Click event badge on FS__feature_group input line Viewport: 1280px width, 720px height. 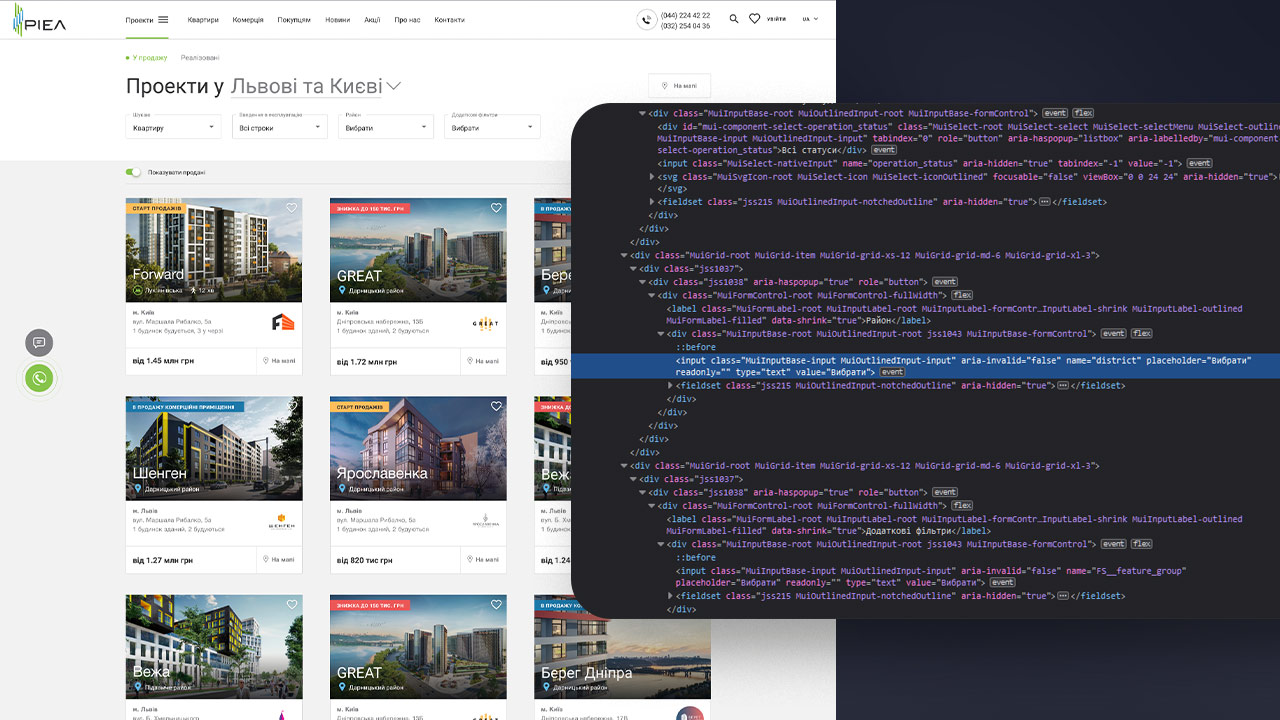(x=1002, y=582)
